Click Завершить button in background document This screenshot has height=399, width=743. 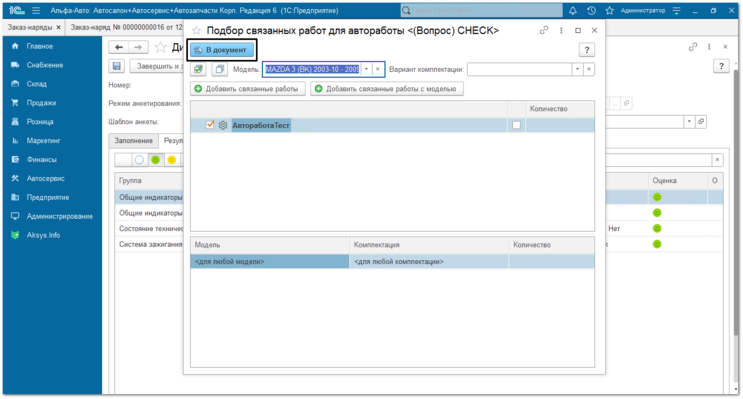coord(157,66)
